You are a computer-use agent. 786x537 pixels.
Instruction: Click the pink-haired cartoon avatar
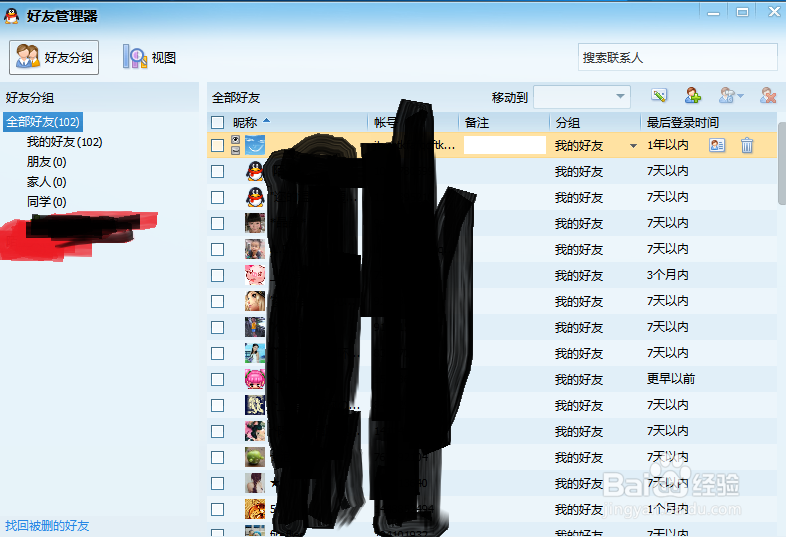(x=255, y=379)
